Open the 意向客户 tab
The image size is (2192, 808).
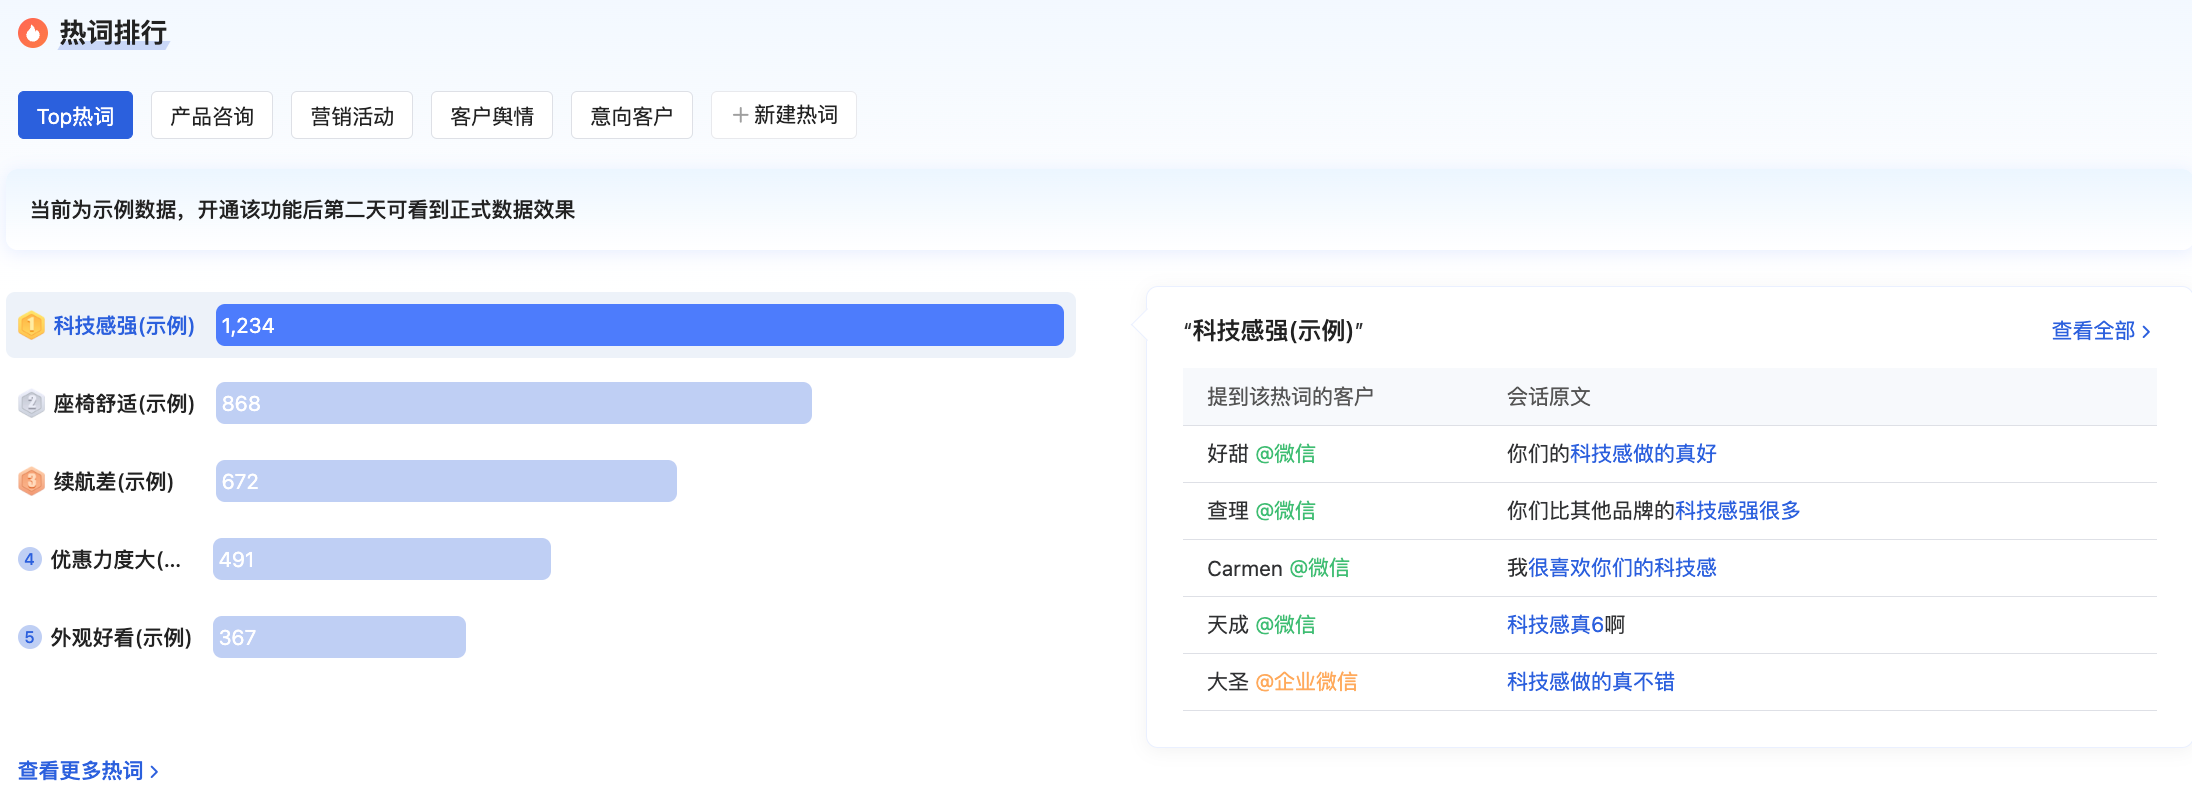click(x=632, y=116)
